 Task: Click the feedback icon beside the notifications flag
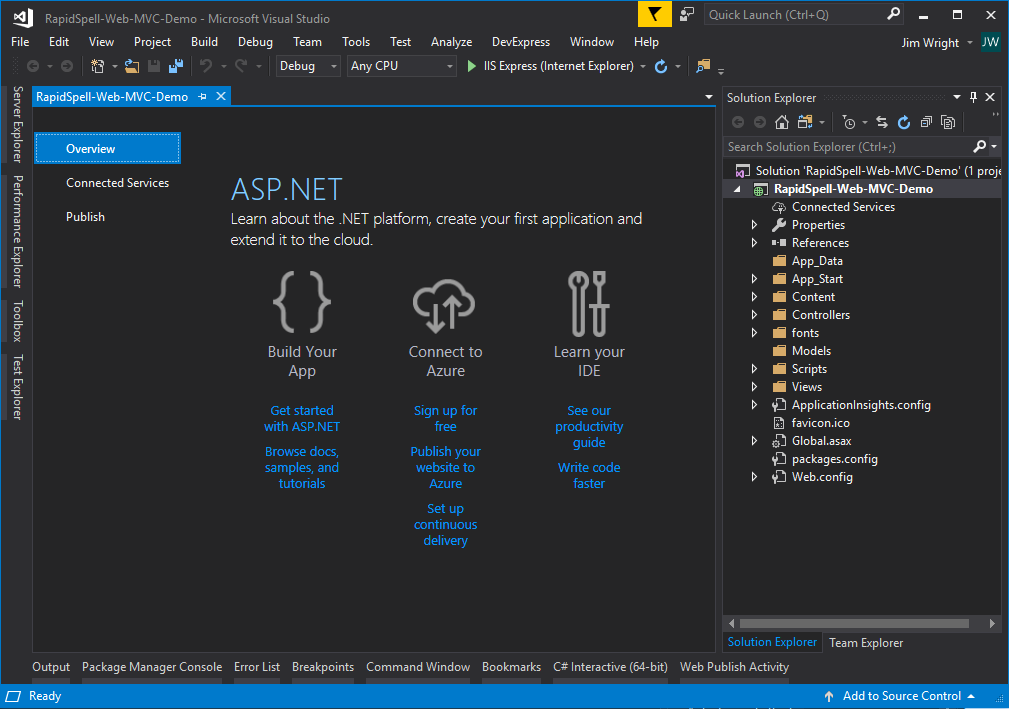click(687, 15)
